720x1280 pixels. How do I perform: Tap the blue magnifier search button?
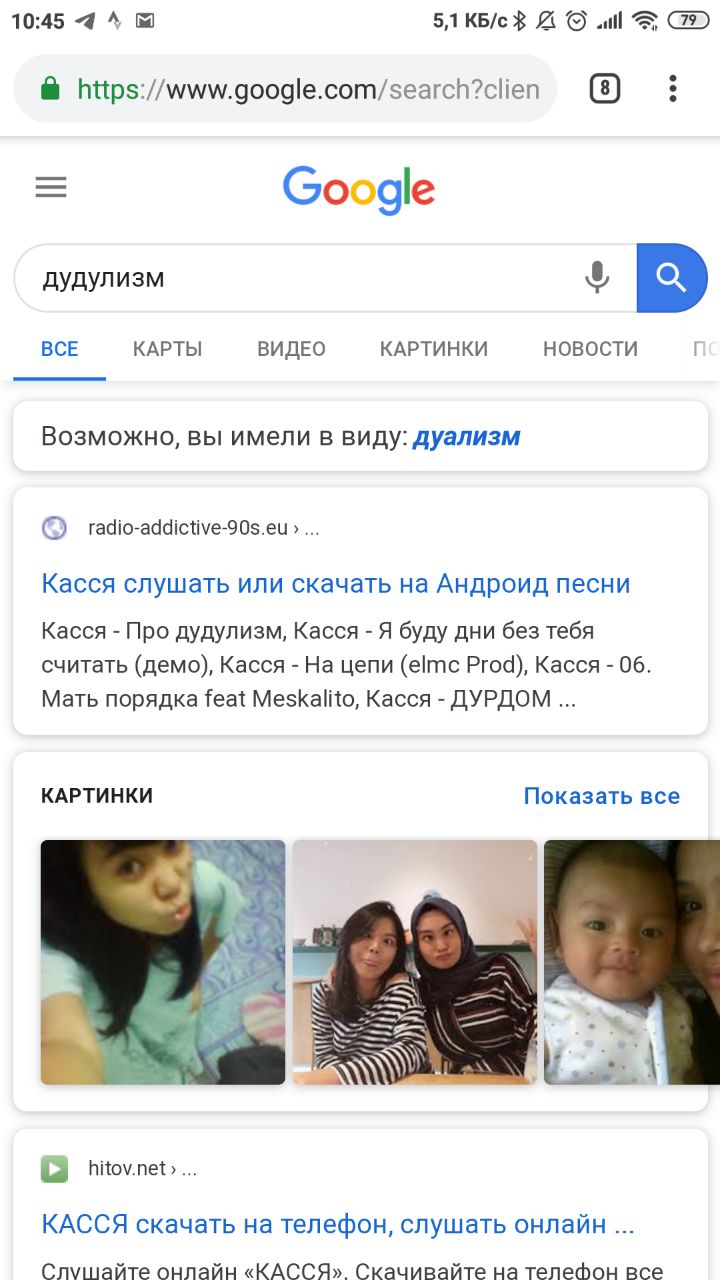coord(672,278)
